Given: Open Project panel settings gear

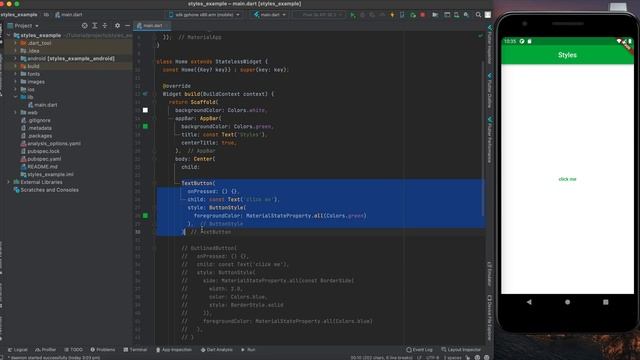Looking at the screenshot, I should 118,25.
